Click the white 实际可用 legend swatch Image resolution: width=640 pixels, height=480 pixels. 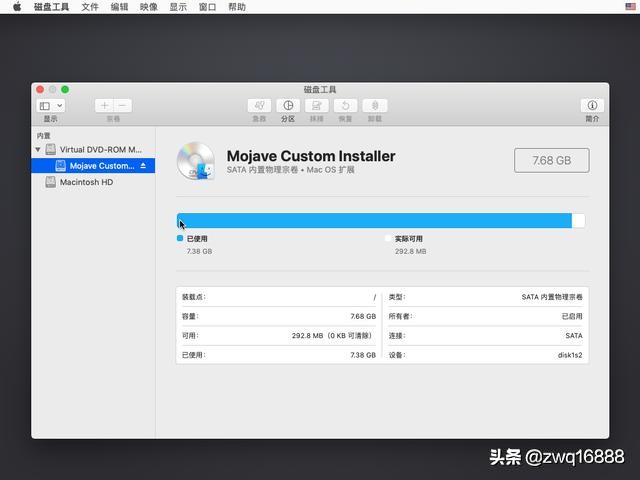pyautogui.click(x=388, y=238)
